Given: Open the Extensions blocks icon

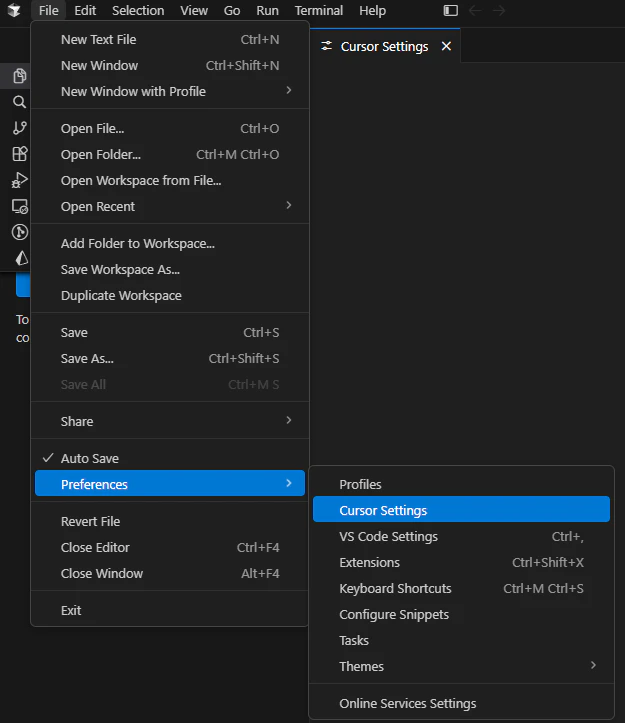Looking at the screenshot, I should click(19, 154).
